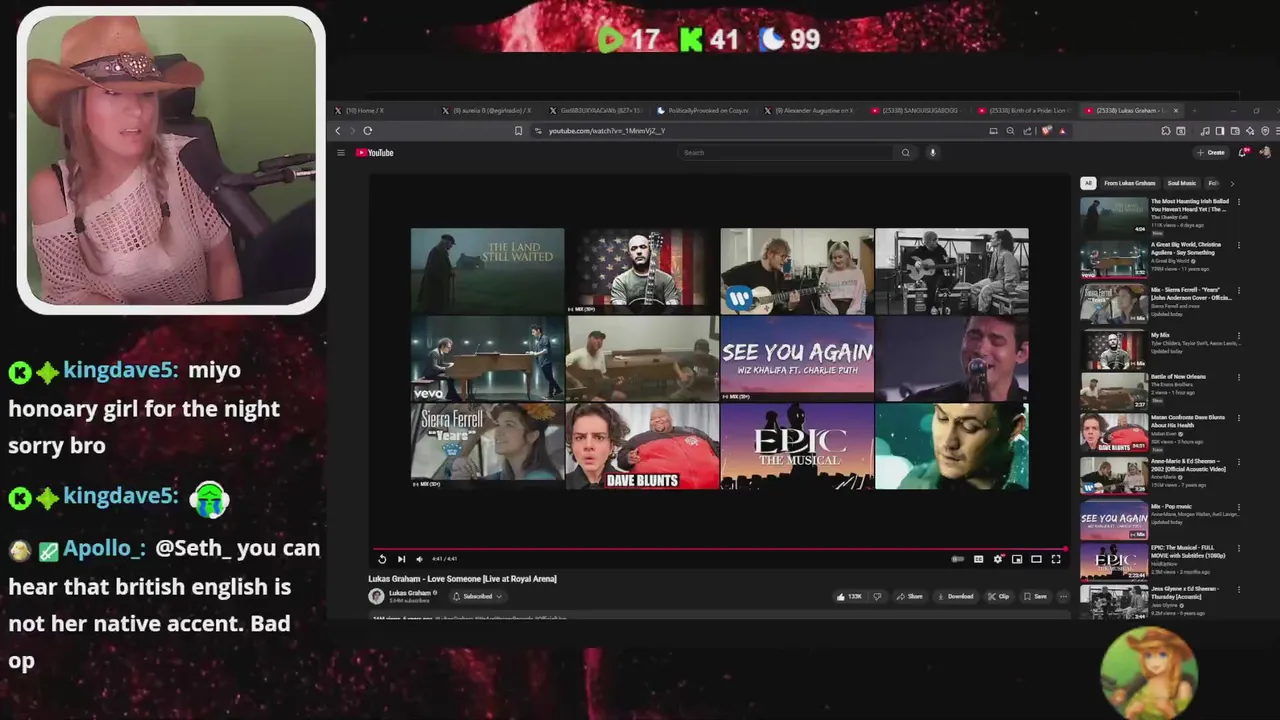Go back in browser
The height and width of the screenshot is (720, 1280).
click(x=338, y=131)
